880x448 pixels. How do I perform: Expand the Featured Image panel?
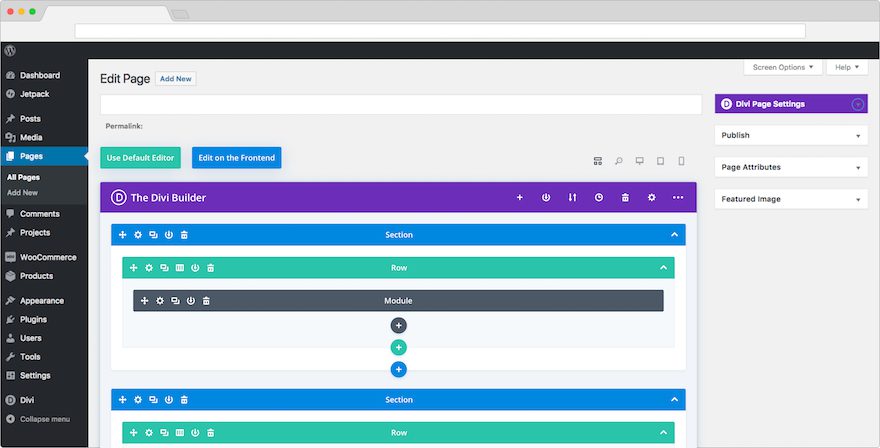(x=858, y=200)
